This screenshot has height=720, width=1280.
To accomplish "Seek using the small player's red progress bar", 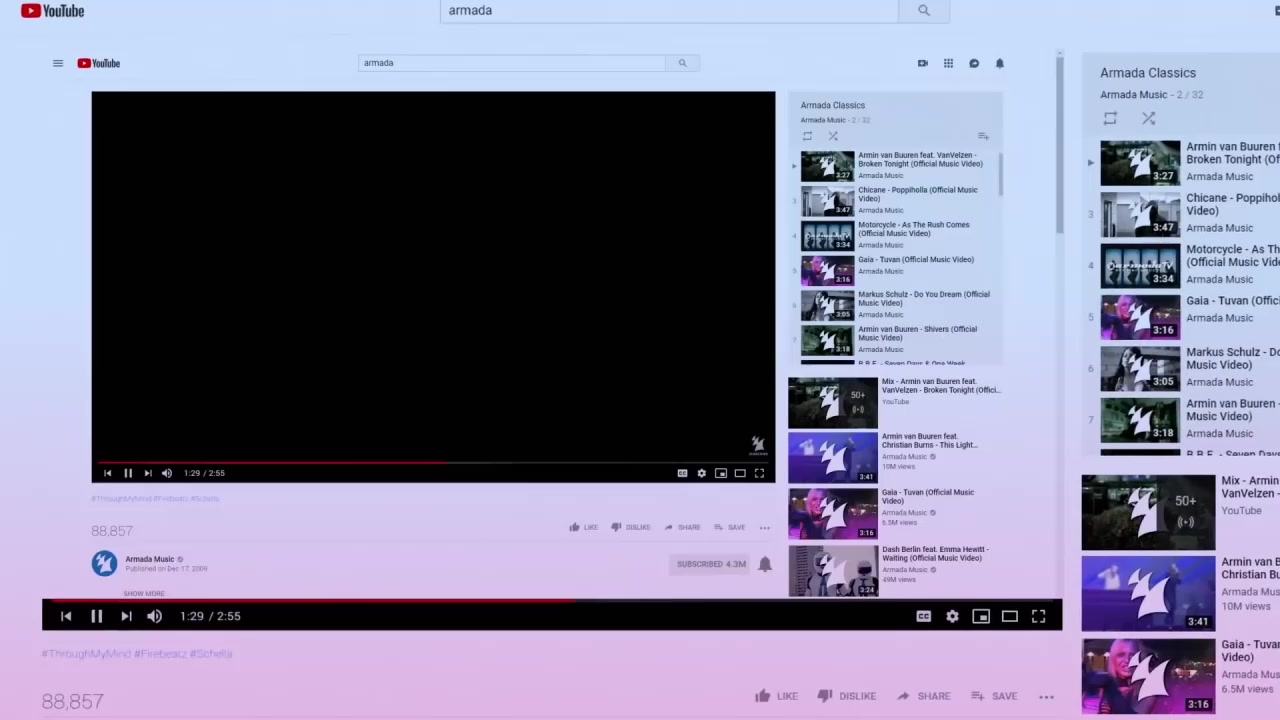I will pos(433,463).
